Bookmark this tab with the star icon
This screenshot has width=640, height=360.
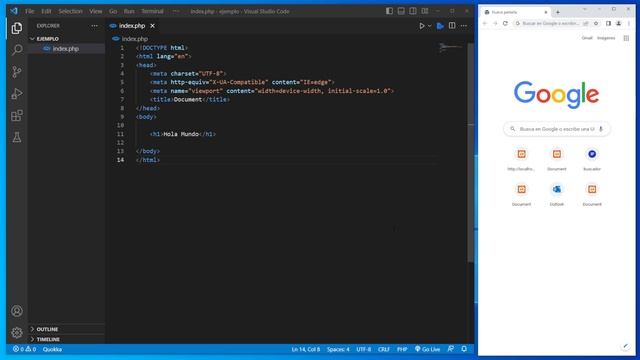pos(596,24)
